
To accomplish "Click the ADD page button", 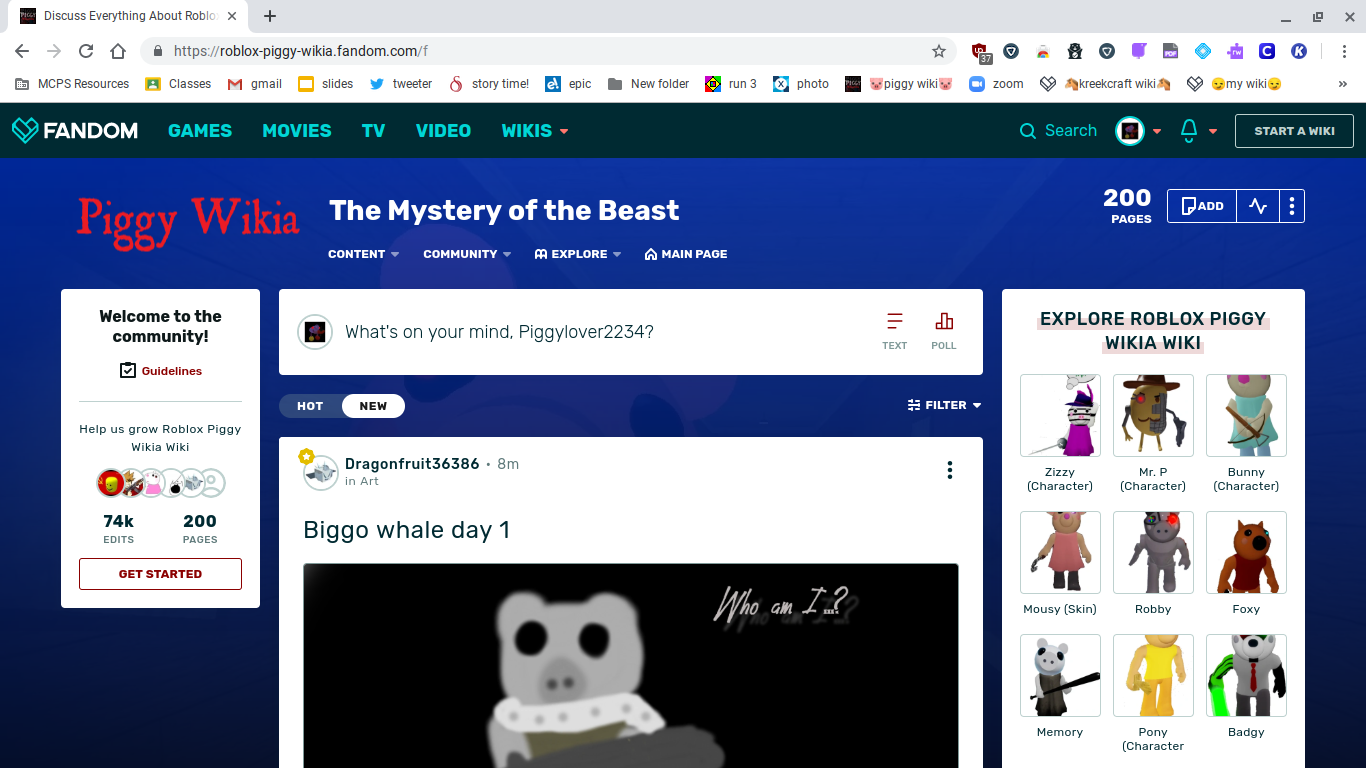I will pos(1202,206).
